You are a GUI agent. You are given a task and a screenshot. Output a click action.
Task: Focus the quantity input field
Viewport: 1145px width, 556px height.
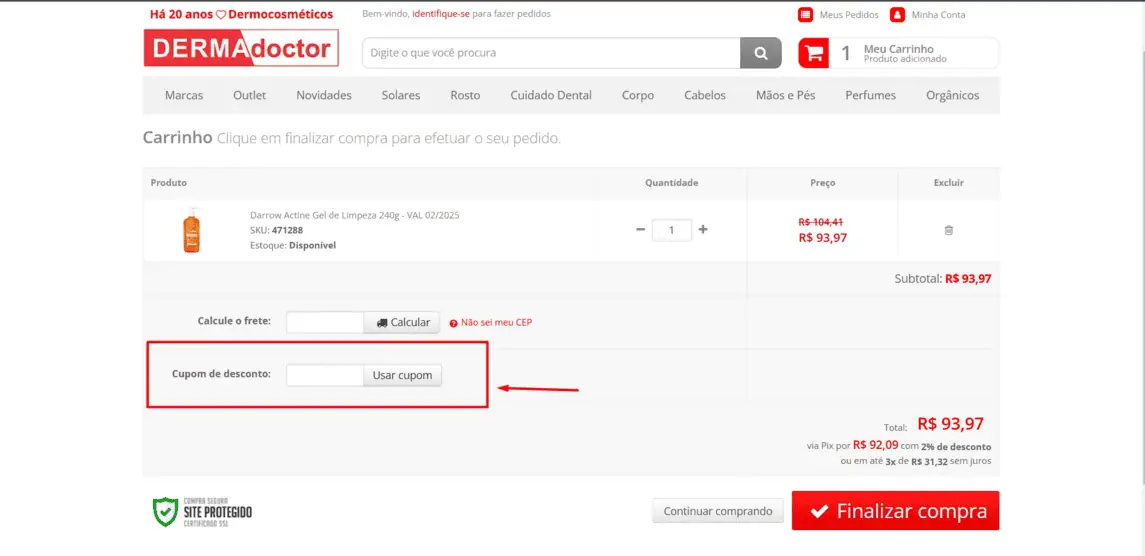click(x=672, y=230)
